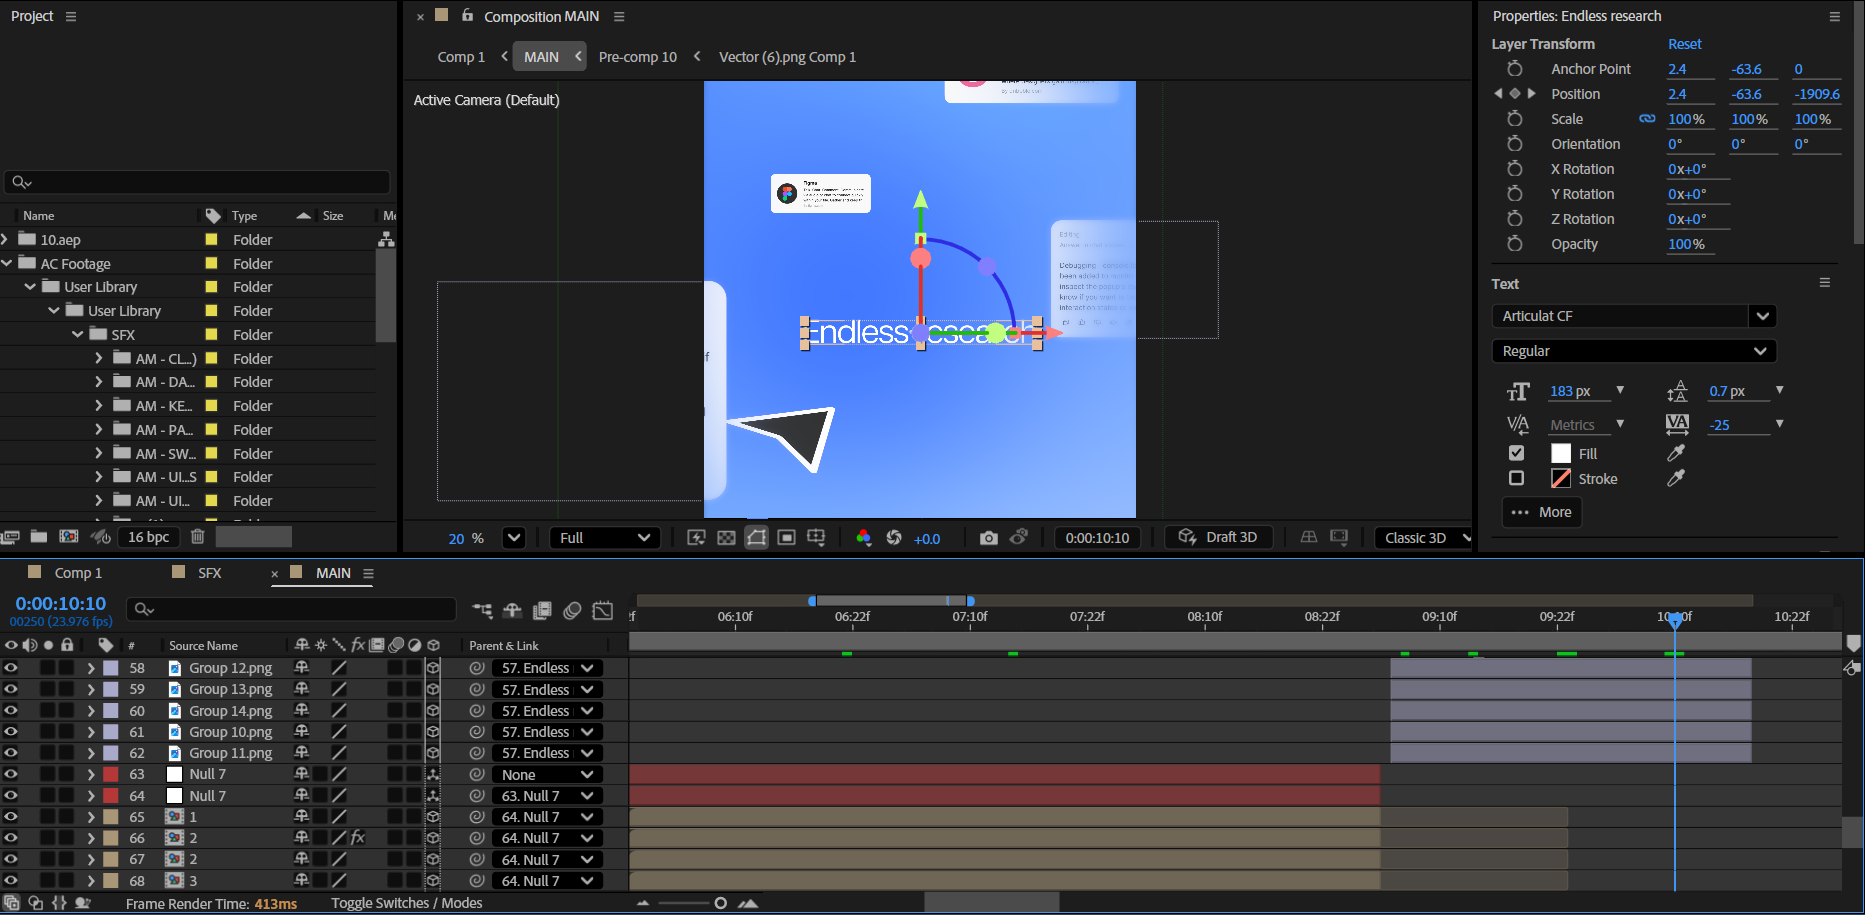Viewport: 1865px width, 915px height.
Task: Toggle the transparency grid icon
Action: (726, 538)
